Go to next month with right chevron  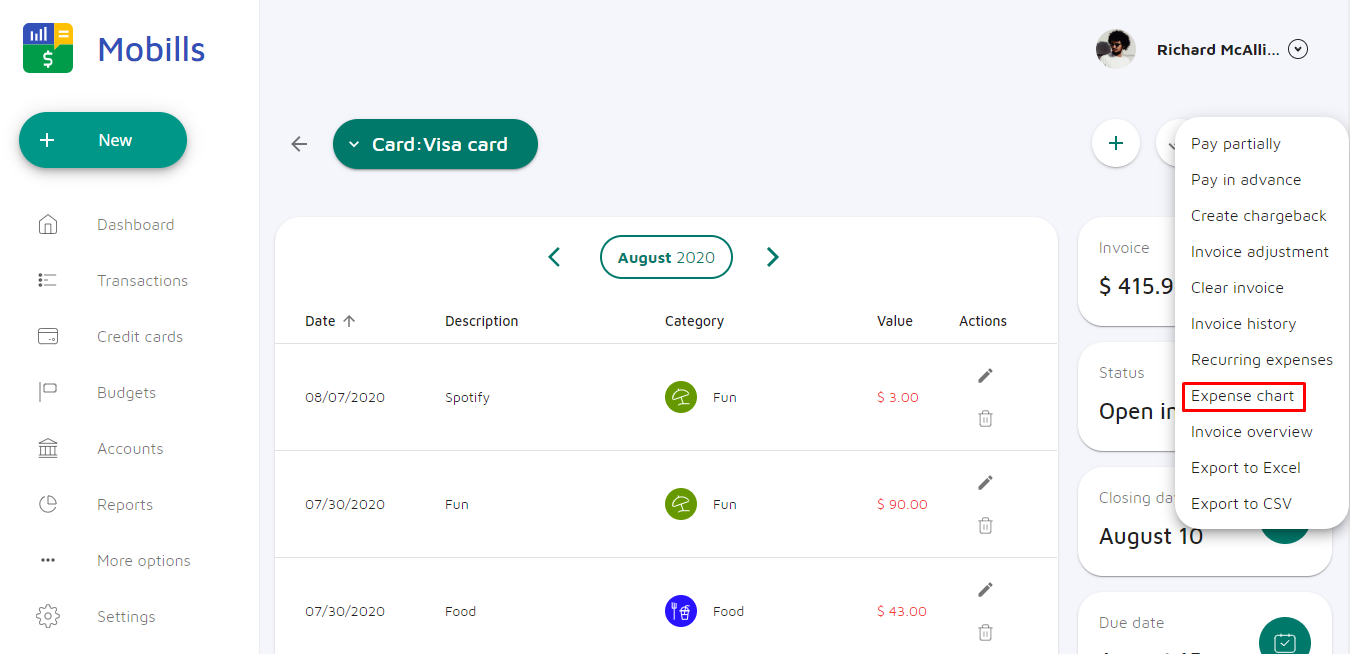tap(772, 257)
